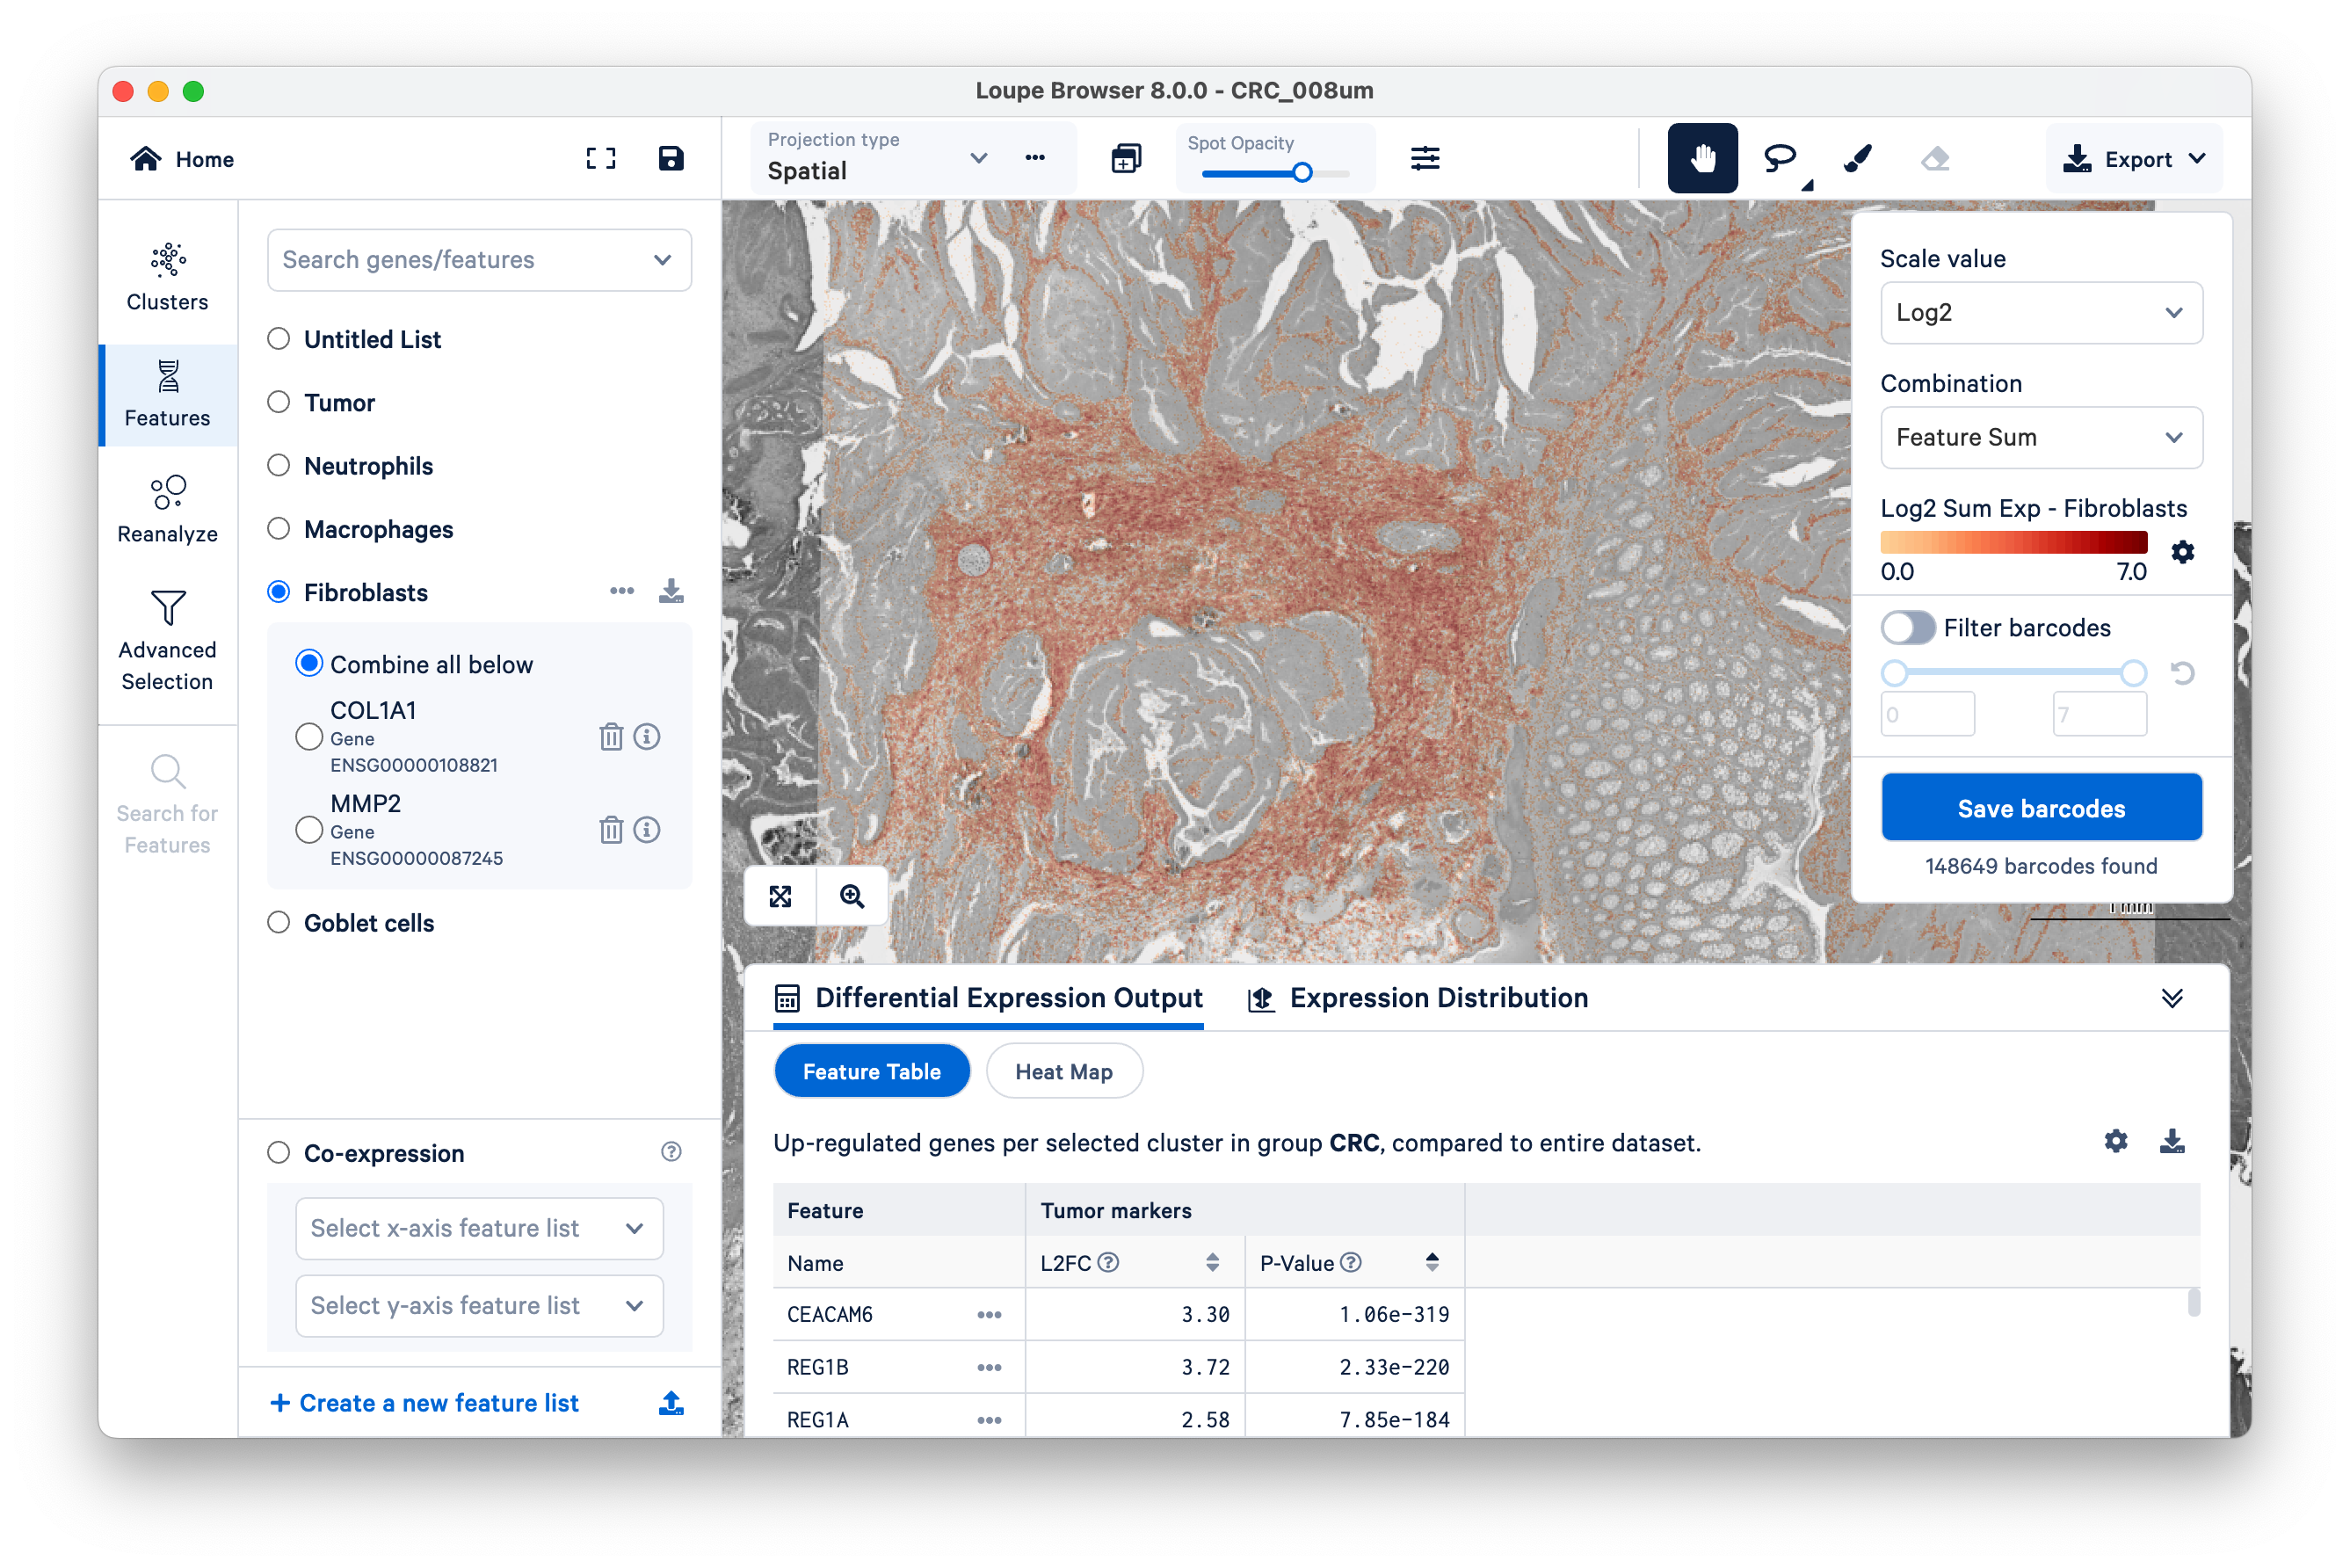2350x1568 pixels.
Task: Click the save file icon
Action: coord(671,158)
